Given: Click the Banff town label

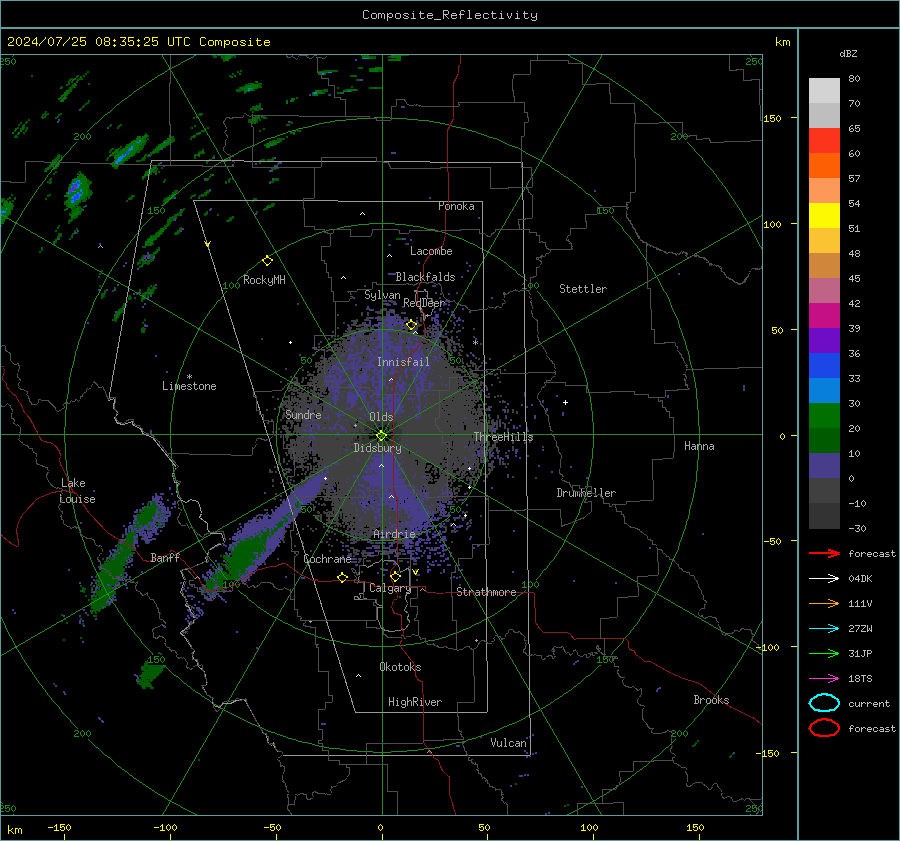Looking at the screenshot, I should click(x=165, y=557).
